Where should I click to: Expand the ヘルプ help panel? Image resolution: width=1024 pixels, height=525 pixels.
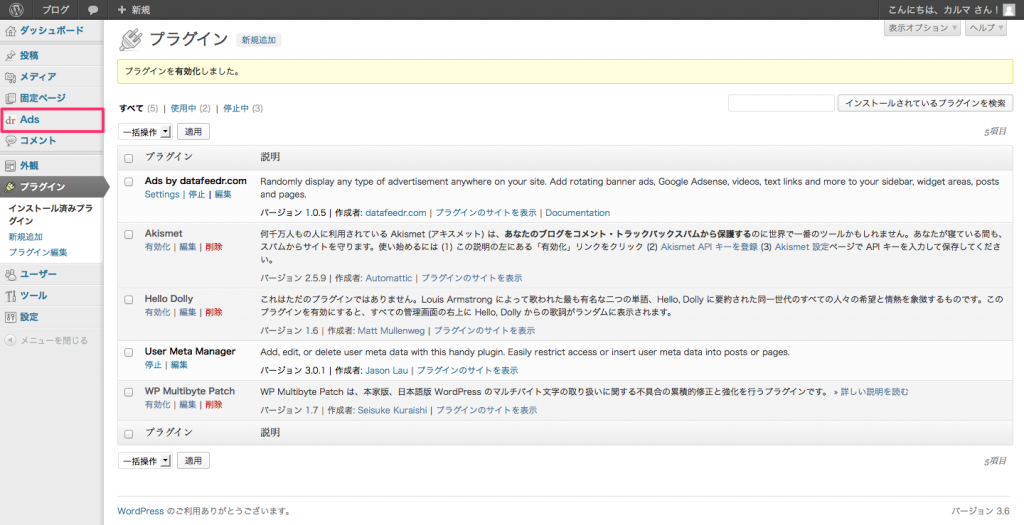click(x=986, y=28)
